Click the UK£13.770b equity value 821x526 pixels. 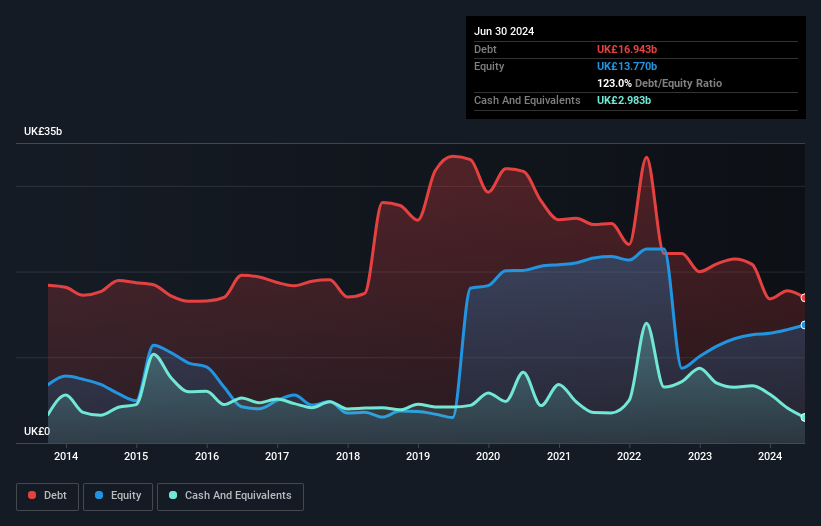[627, 66]
